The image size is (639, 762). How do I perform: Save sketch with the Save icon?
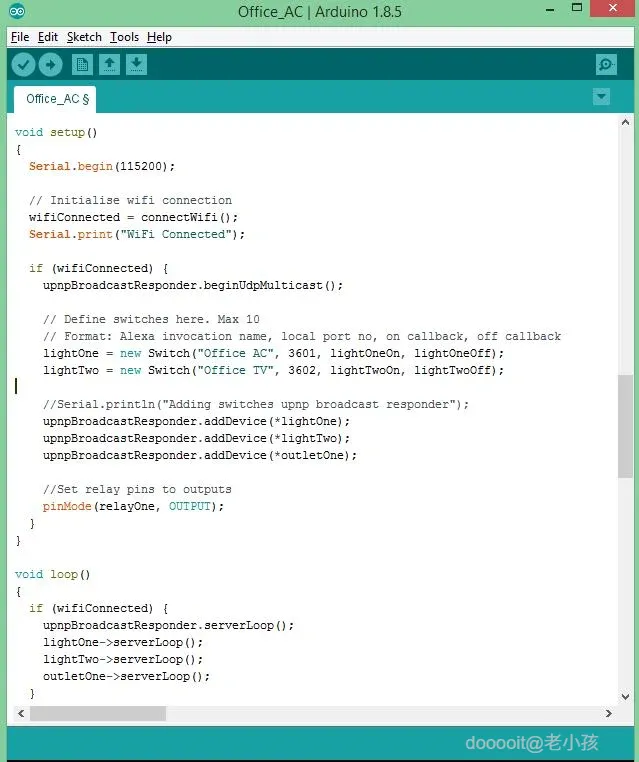137,65
